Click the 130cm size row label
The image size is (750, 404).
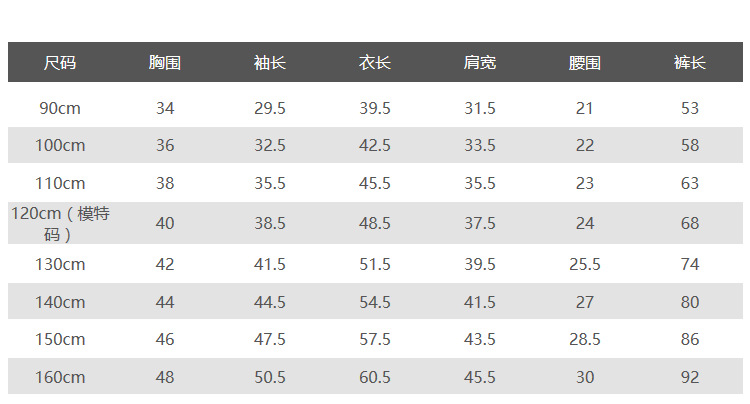[x=60, y=265]
